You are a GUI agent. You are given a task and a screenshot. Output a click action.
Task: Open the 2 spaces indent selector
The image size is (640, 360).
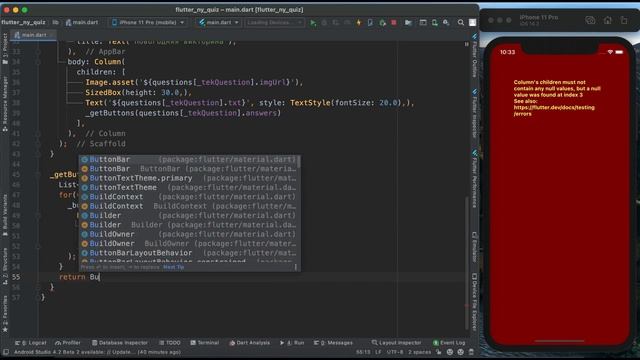point(419,352)
